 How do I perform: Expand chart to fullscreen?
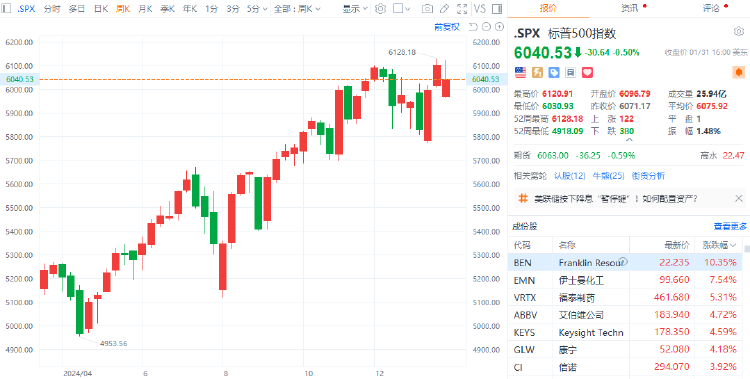(x=462, y=9)
